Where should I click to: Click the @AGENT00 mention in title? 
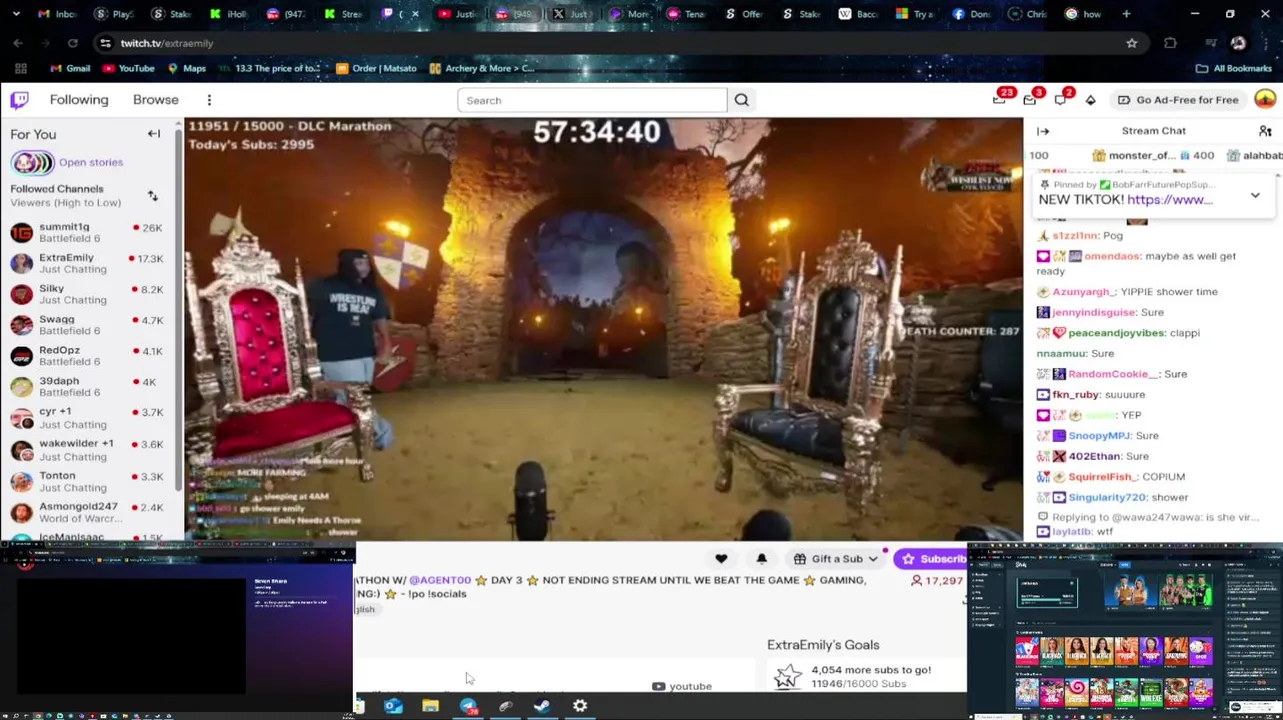pos(439,580)
